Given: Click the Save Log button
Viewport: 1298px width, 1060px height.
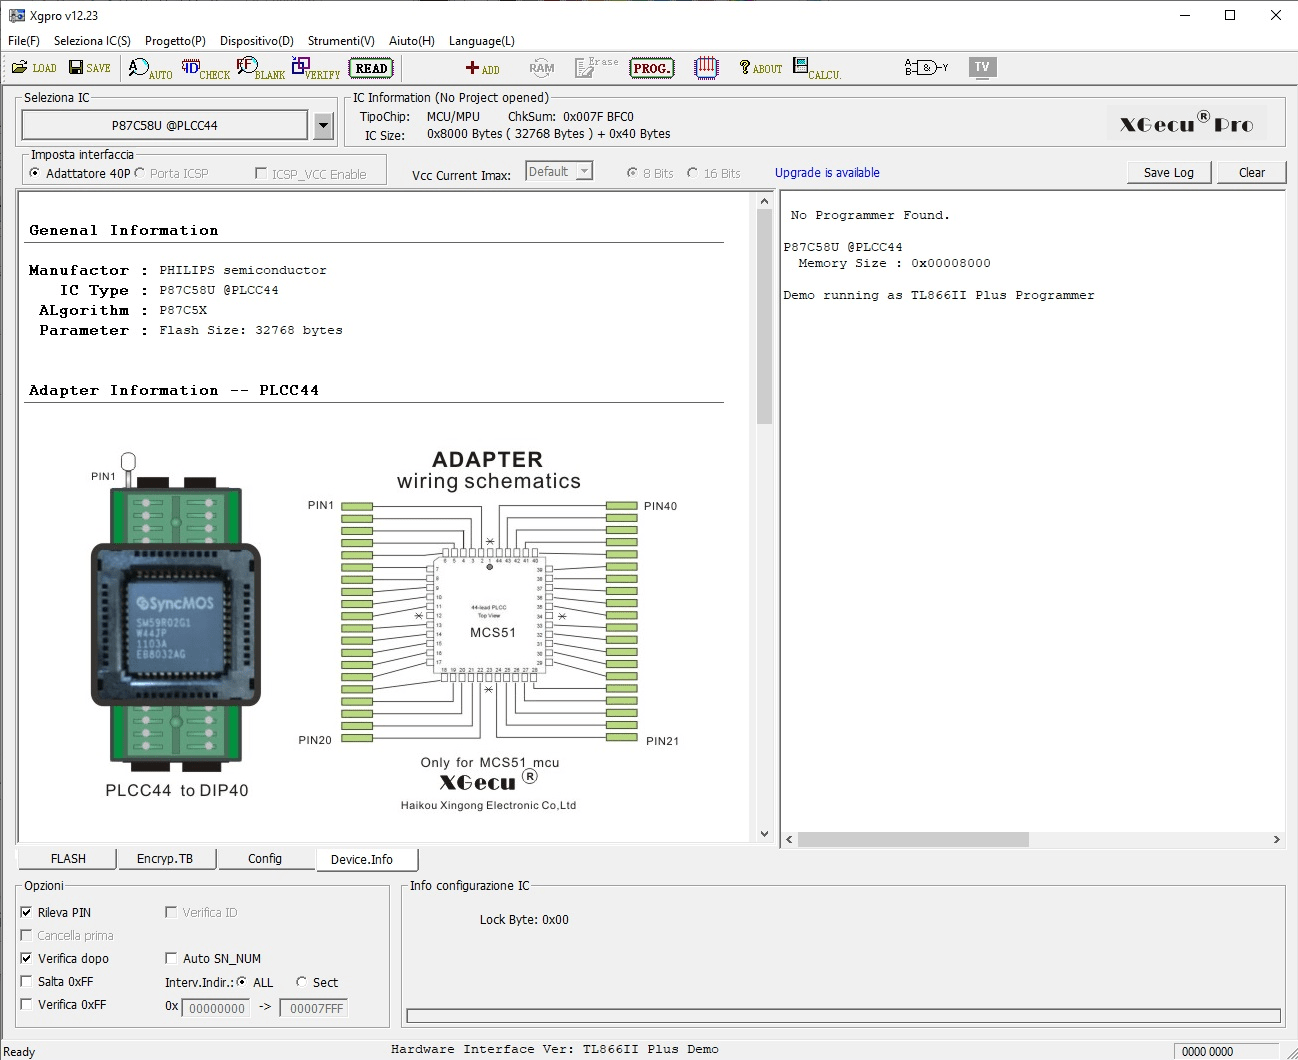Looking at the screenshot, I should click(x=1169, y=172).
